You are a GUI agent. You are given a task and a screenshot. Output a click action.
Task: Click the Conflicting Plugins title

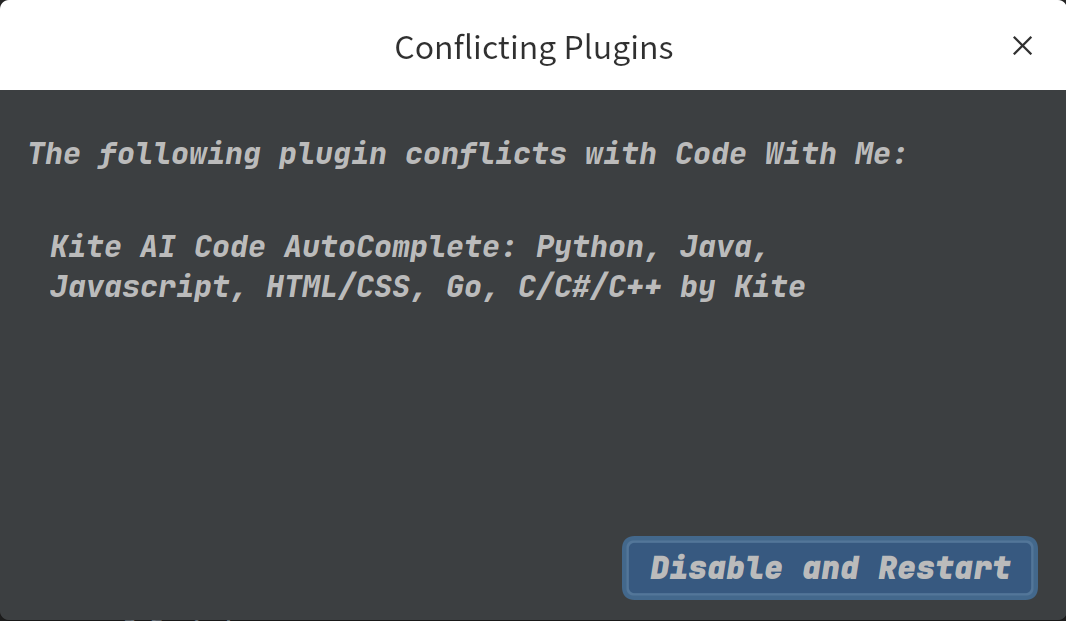(533, 46)
